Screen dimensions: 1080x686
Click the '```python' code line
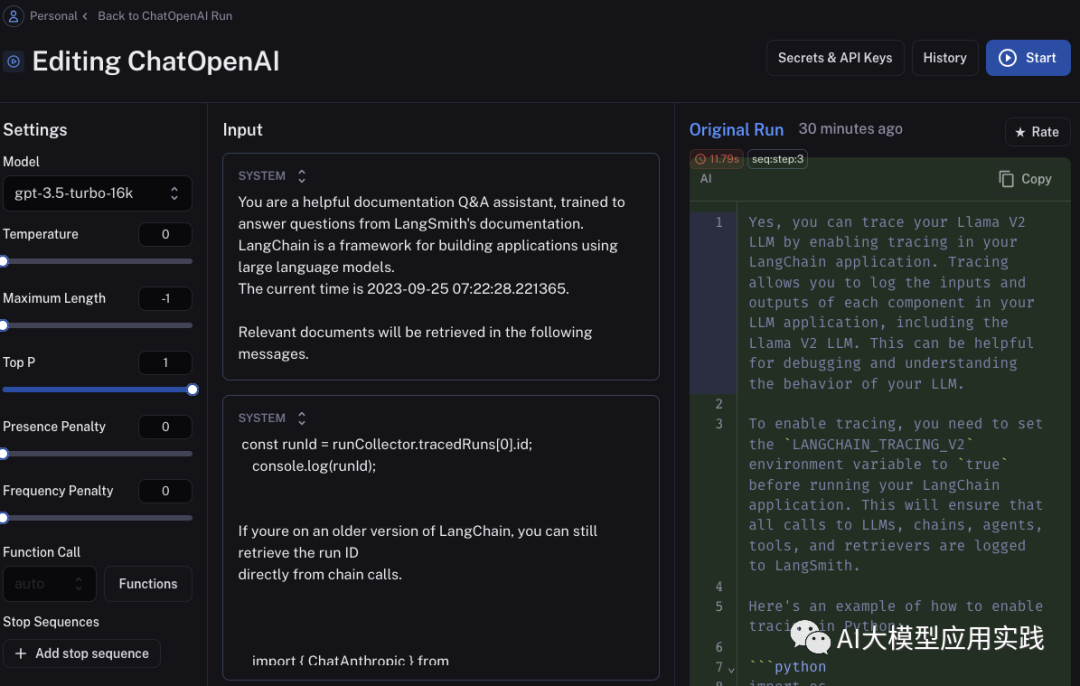coord(787,667)
